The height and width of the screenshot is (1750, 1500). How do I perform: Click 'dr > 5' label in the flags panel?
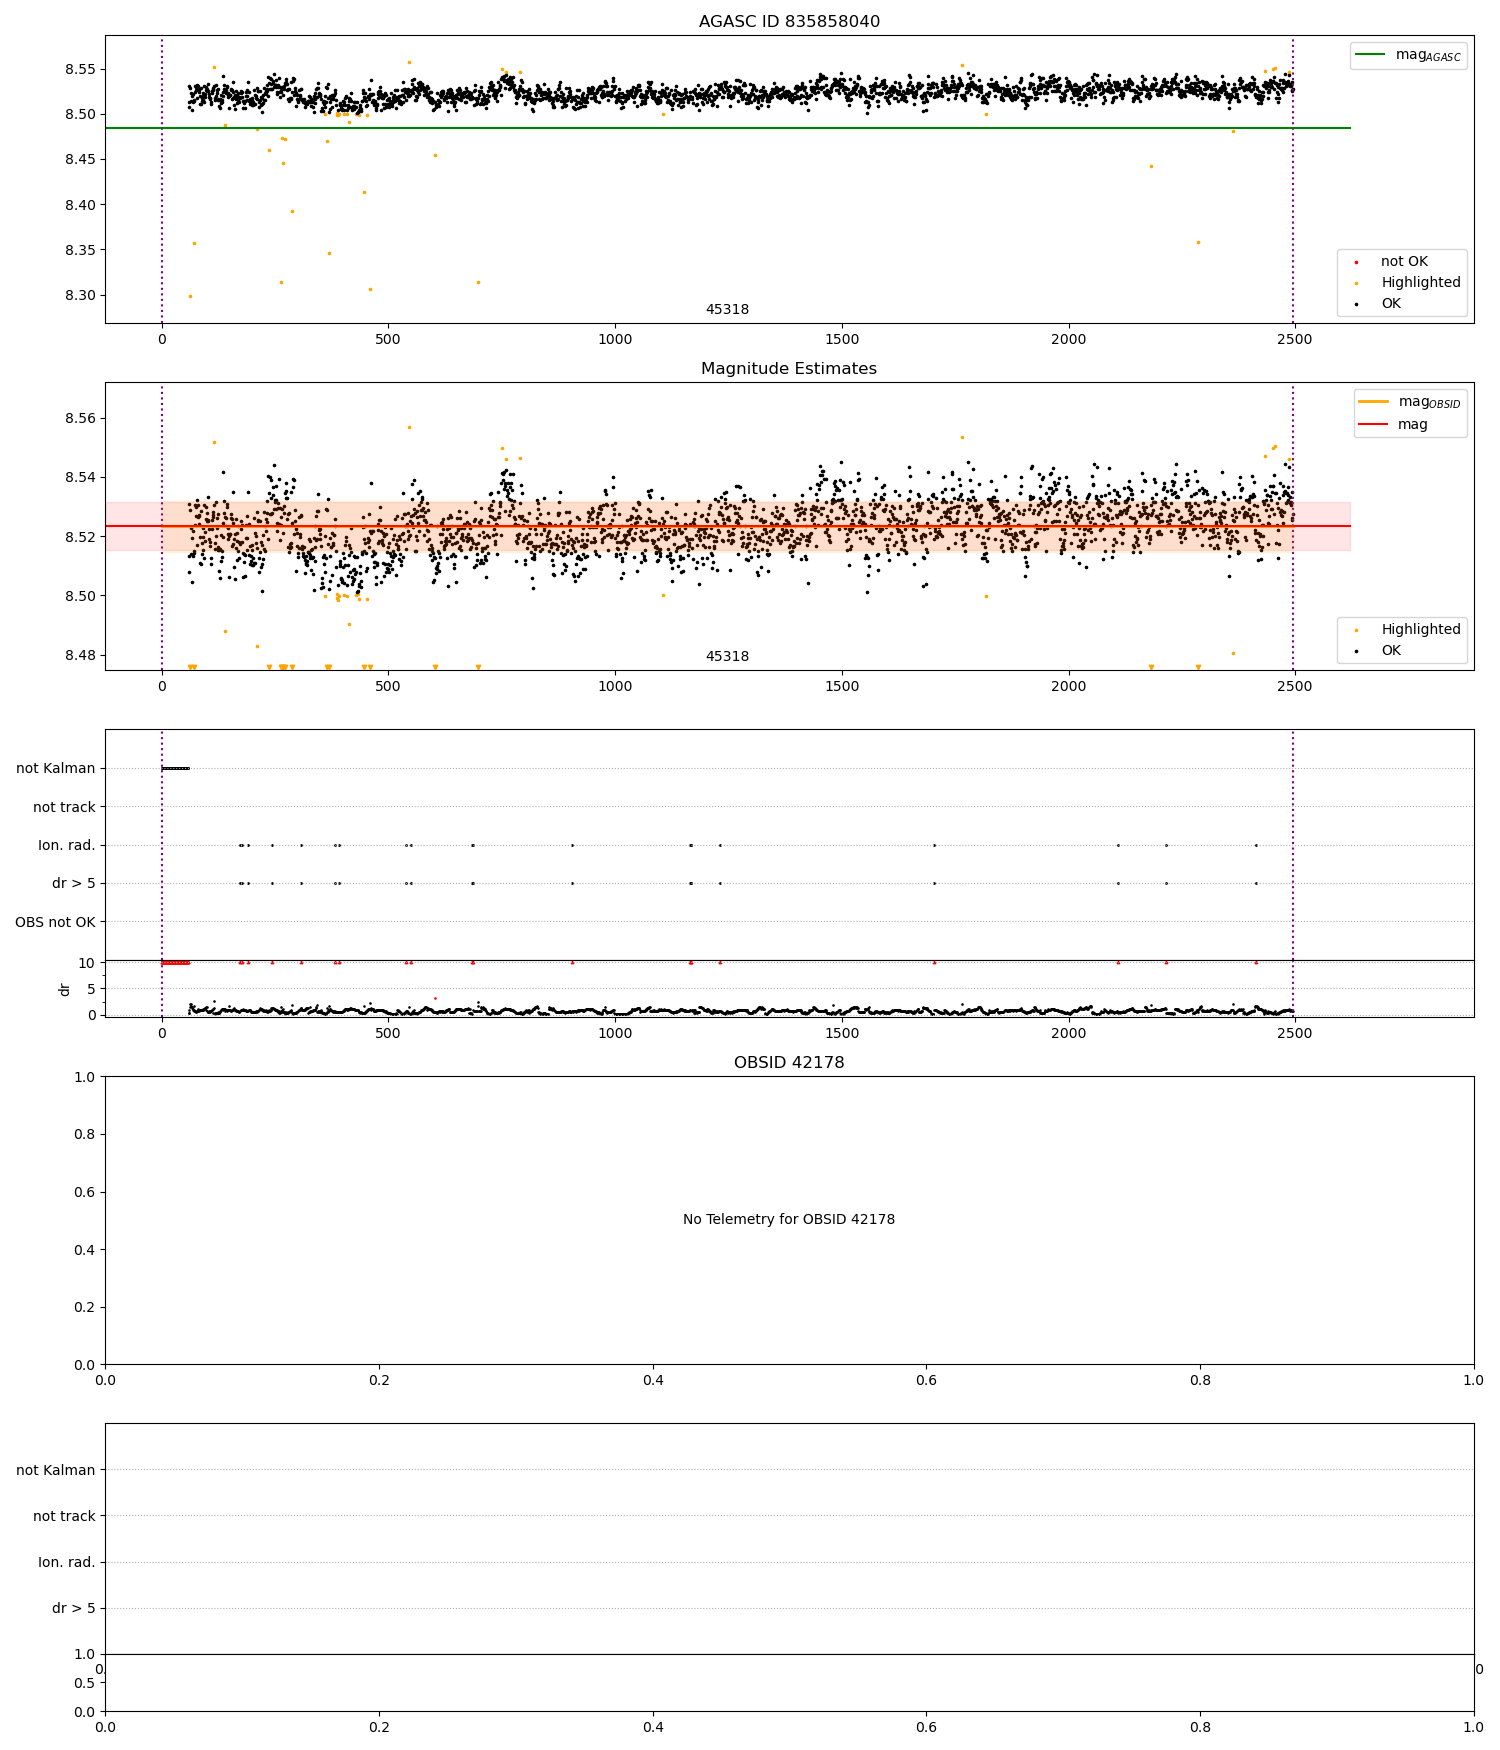[74, 884]
